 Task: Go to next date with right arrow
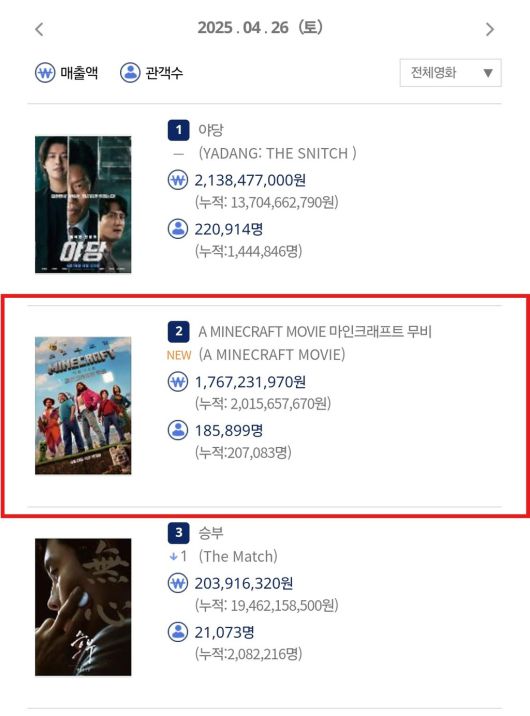tap(490, 29)
